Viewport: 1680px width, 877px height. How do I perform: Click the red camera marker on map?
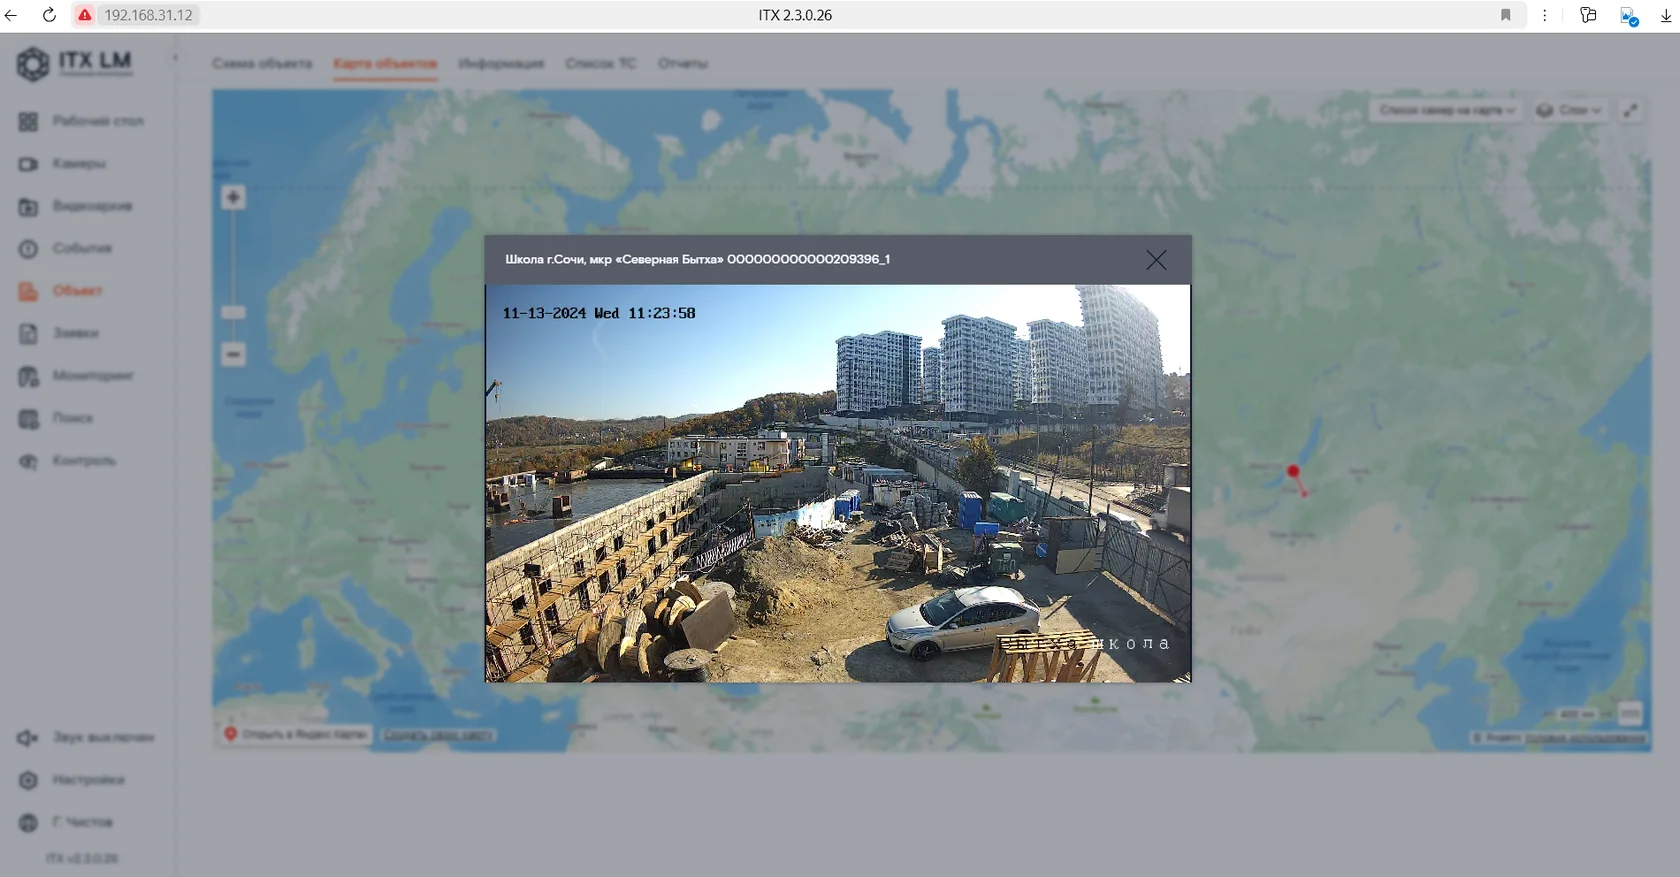1293,471
